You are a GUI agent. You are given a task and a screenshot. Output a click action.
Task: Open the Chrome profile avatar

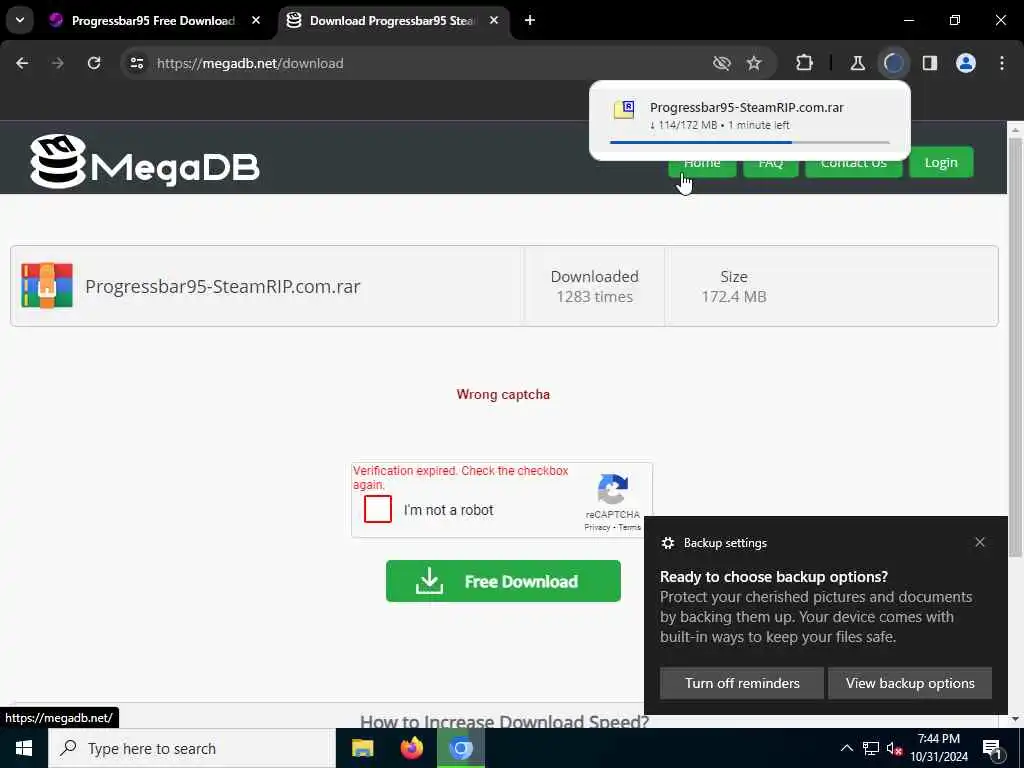[x=966, y=63]
